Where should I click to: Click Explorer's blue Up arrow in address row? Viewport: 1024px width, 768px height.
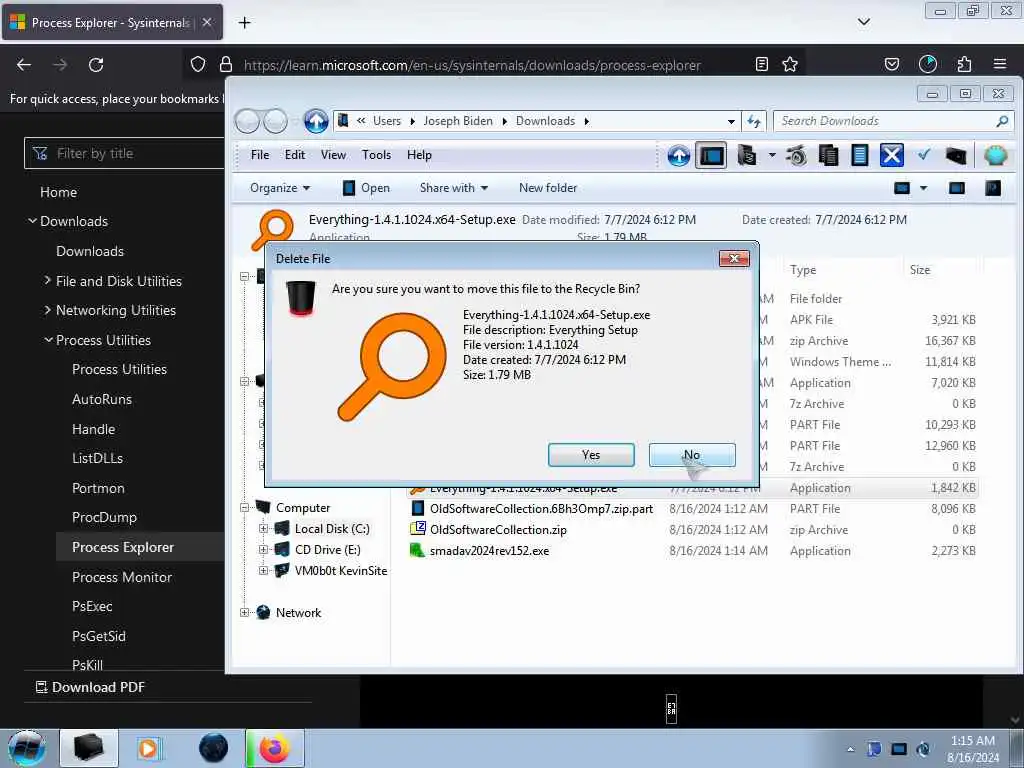(x=316, y=121)
